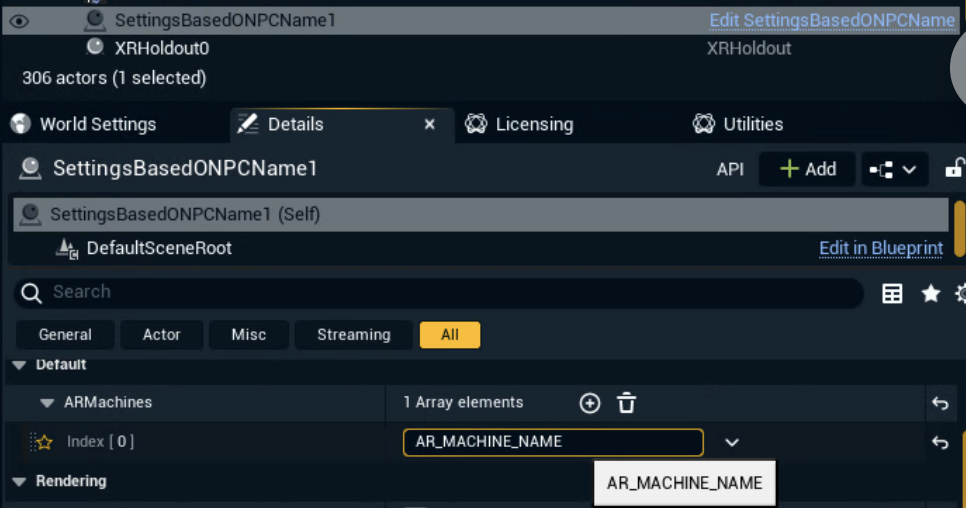Open the Edit in Blueprint link
The height and width of the screenshot is (508, 966).
click(x=880, y=248)
